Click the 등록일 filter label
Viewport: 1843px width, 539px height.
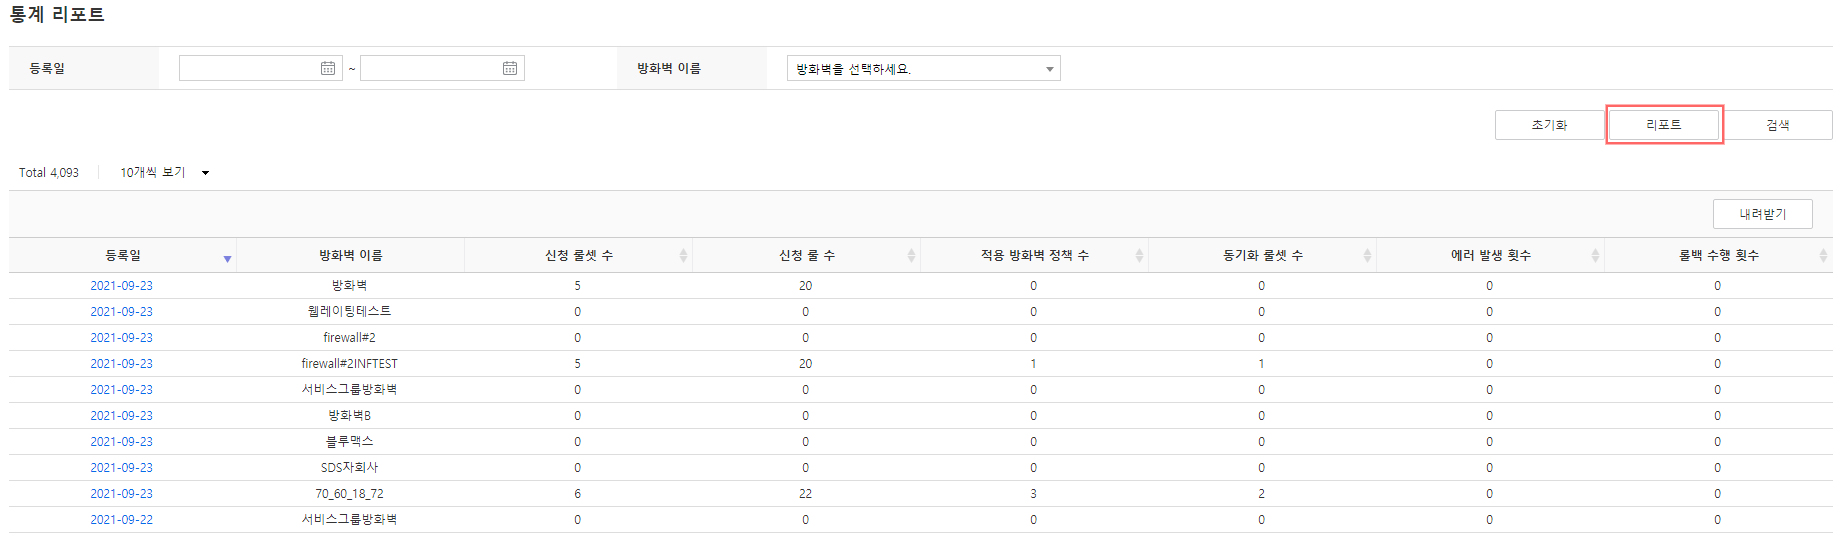click(47, 68)
